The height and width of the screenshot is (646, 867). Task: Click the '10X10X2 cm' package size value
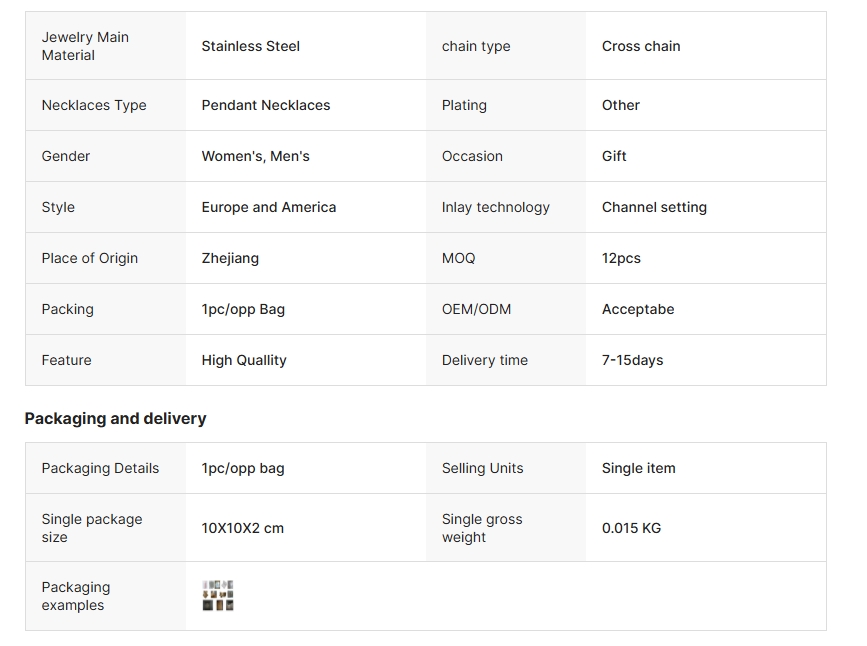point(243,528)
